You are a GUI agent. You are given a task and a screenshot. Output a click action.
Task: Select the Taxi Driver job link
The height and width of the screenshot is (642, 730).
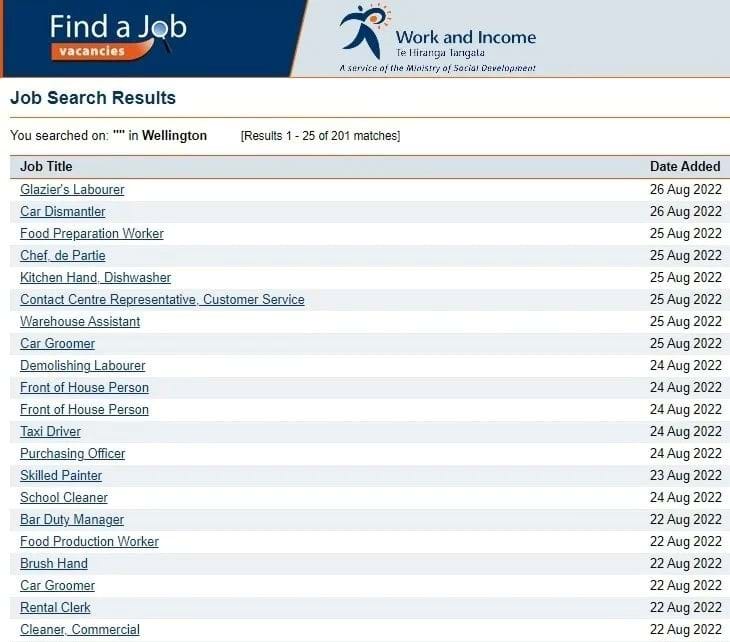50,431
